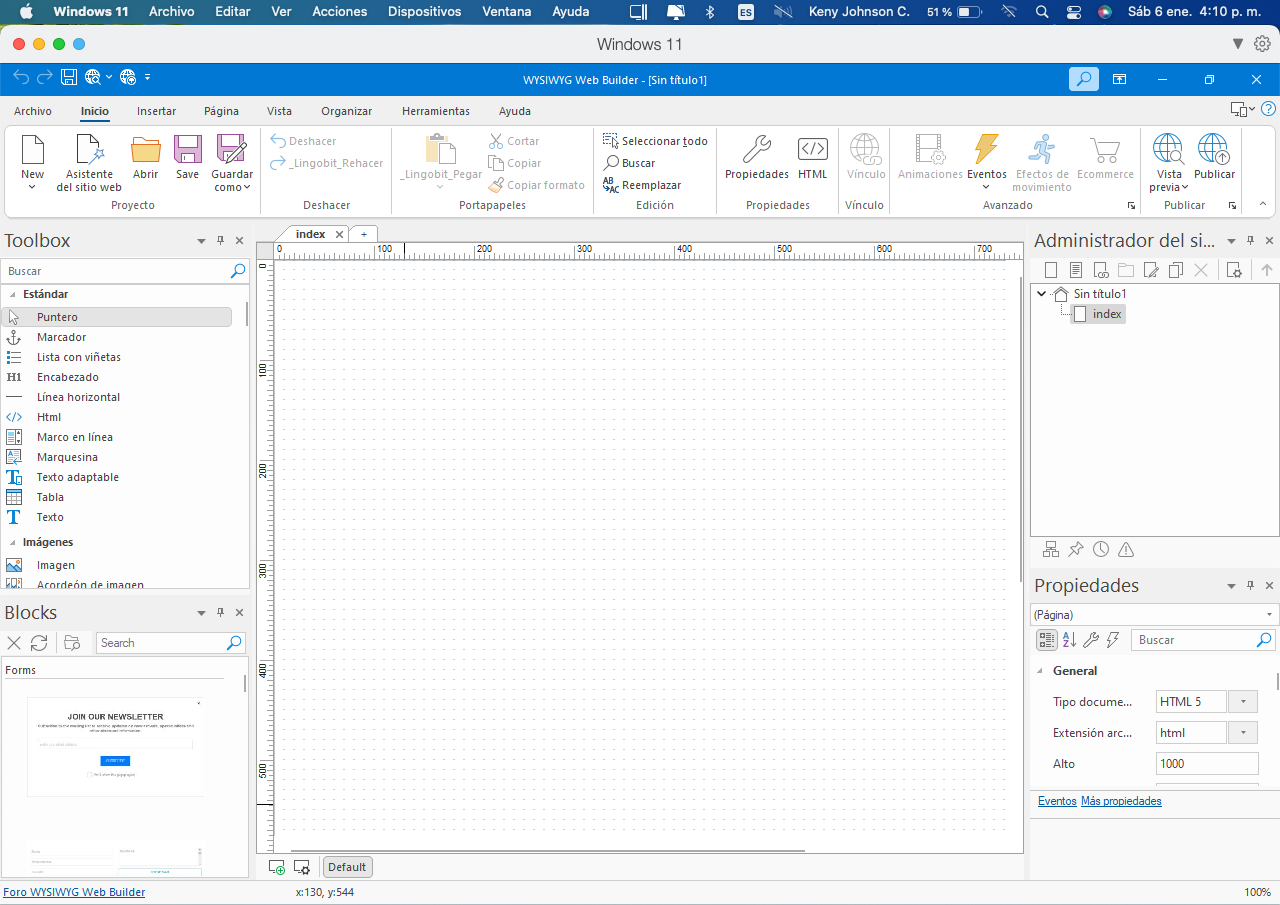Click the site structure icon below site manager

pos(1051,549)
